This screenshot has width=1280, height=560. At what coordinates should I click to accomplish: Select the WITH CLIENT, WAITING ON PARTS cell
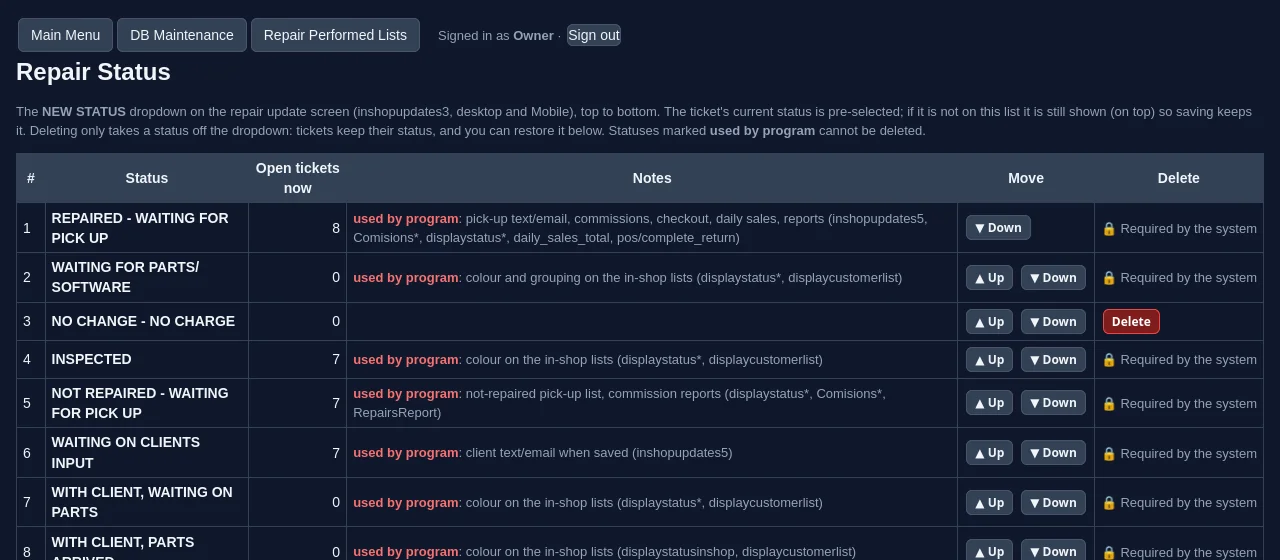pyautogui.click(x=147, y=503)
